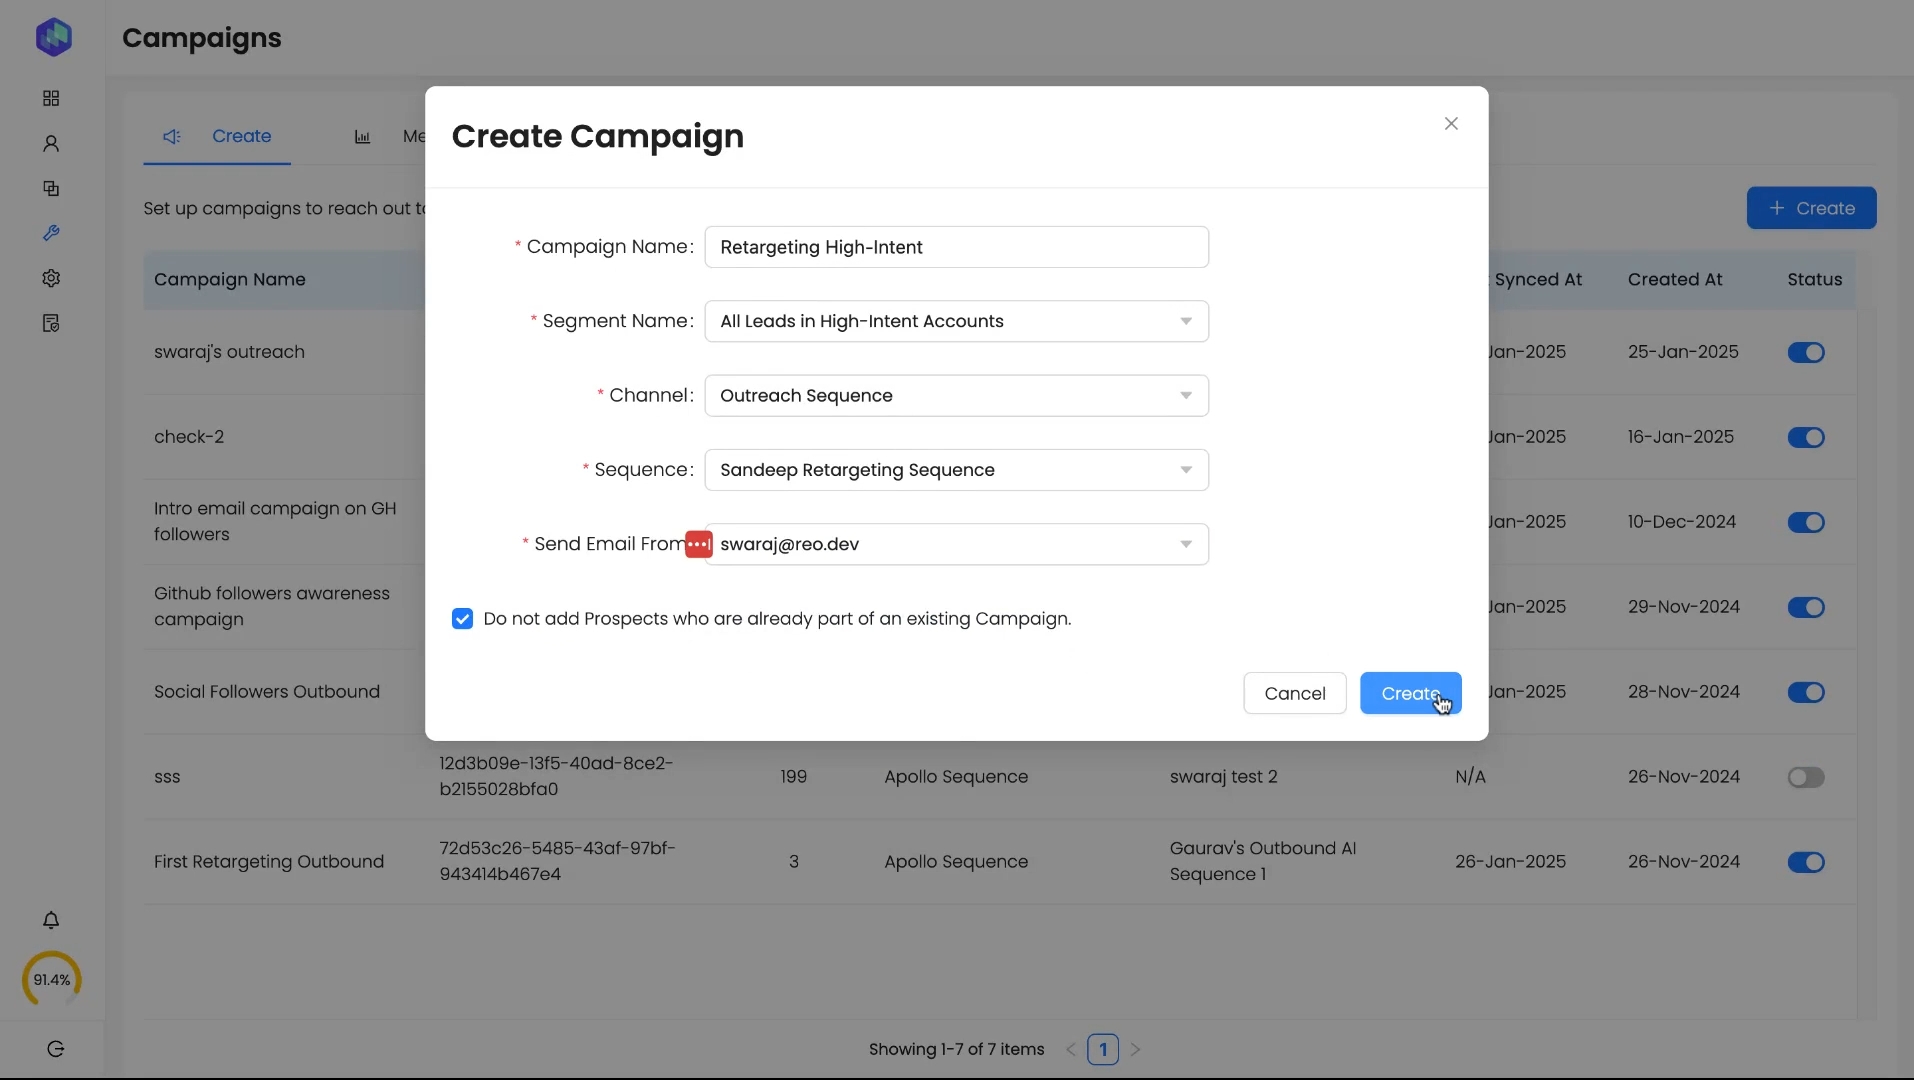Screen dimensions: 1914x1080
Task: Open the Send Email From dropdown
Action: point(956,544)
